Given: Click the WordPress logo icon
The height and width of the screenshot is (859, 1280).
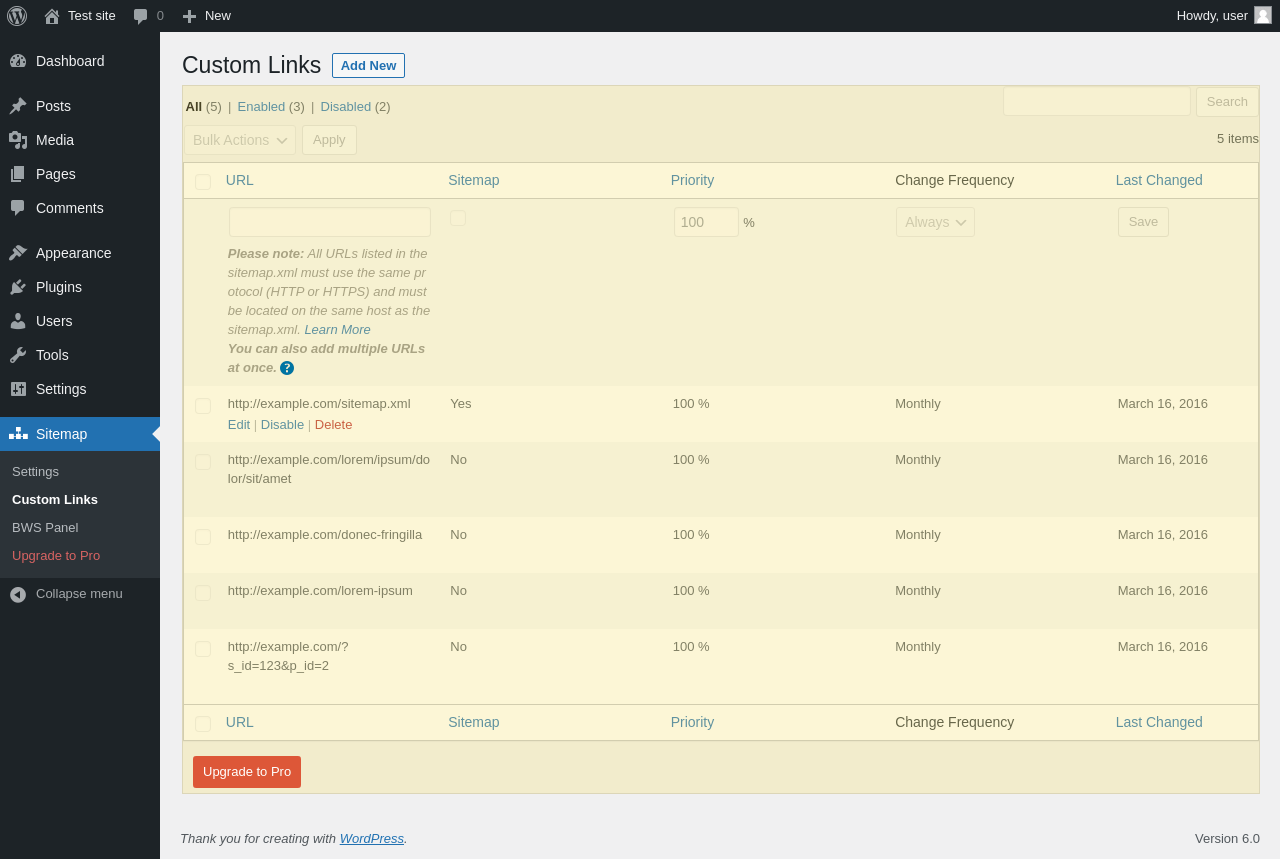Looking at the screenshot, I should click(17, 16).
